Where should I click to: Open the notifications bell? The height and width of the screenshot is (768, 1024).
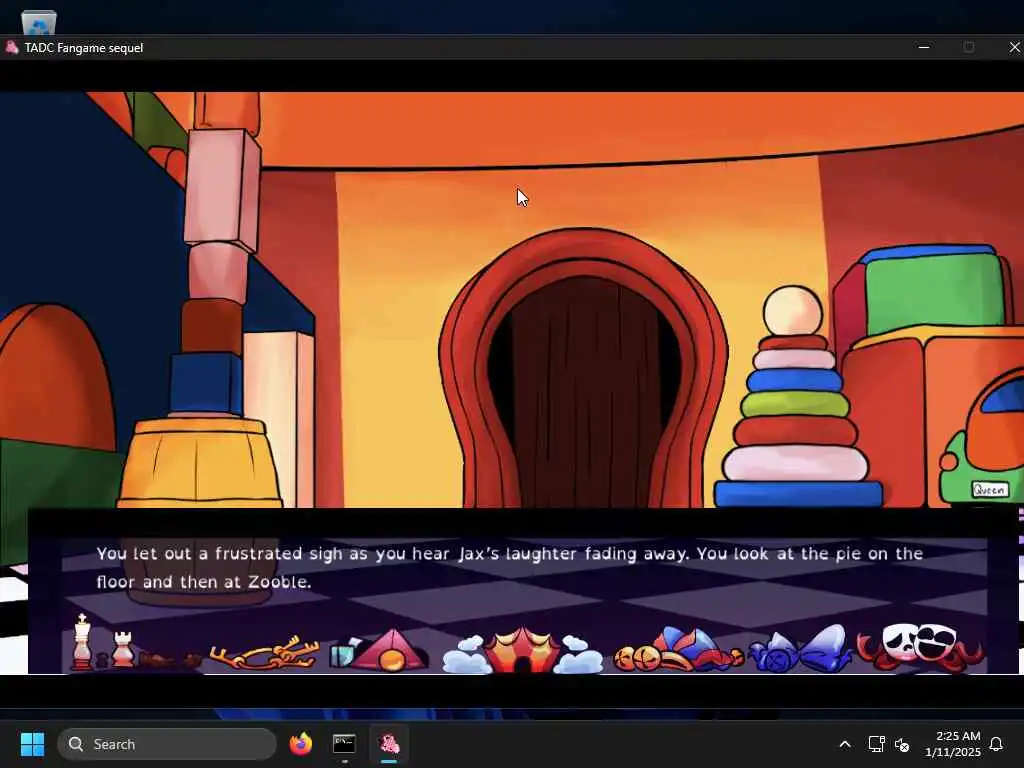(x=997, y=744)
